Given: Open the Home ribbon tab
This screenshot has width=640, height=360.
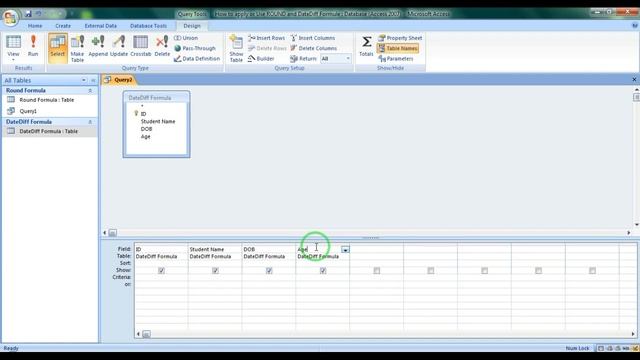Looking at the screenshot, I should tap(35, 26).
